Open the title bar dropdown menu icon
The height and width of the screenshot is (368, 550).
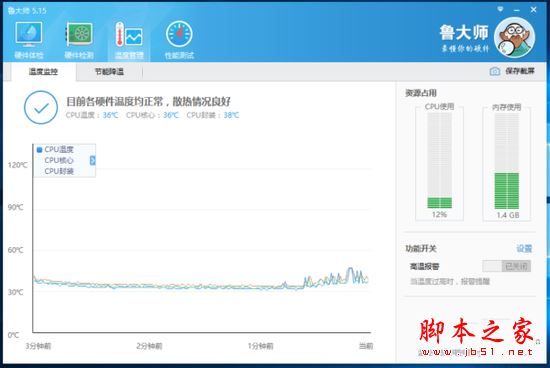coord(501,9)
